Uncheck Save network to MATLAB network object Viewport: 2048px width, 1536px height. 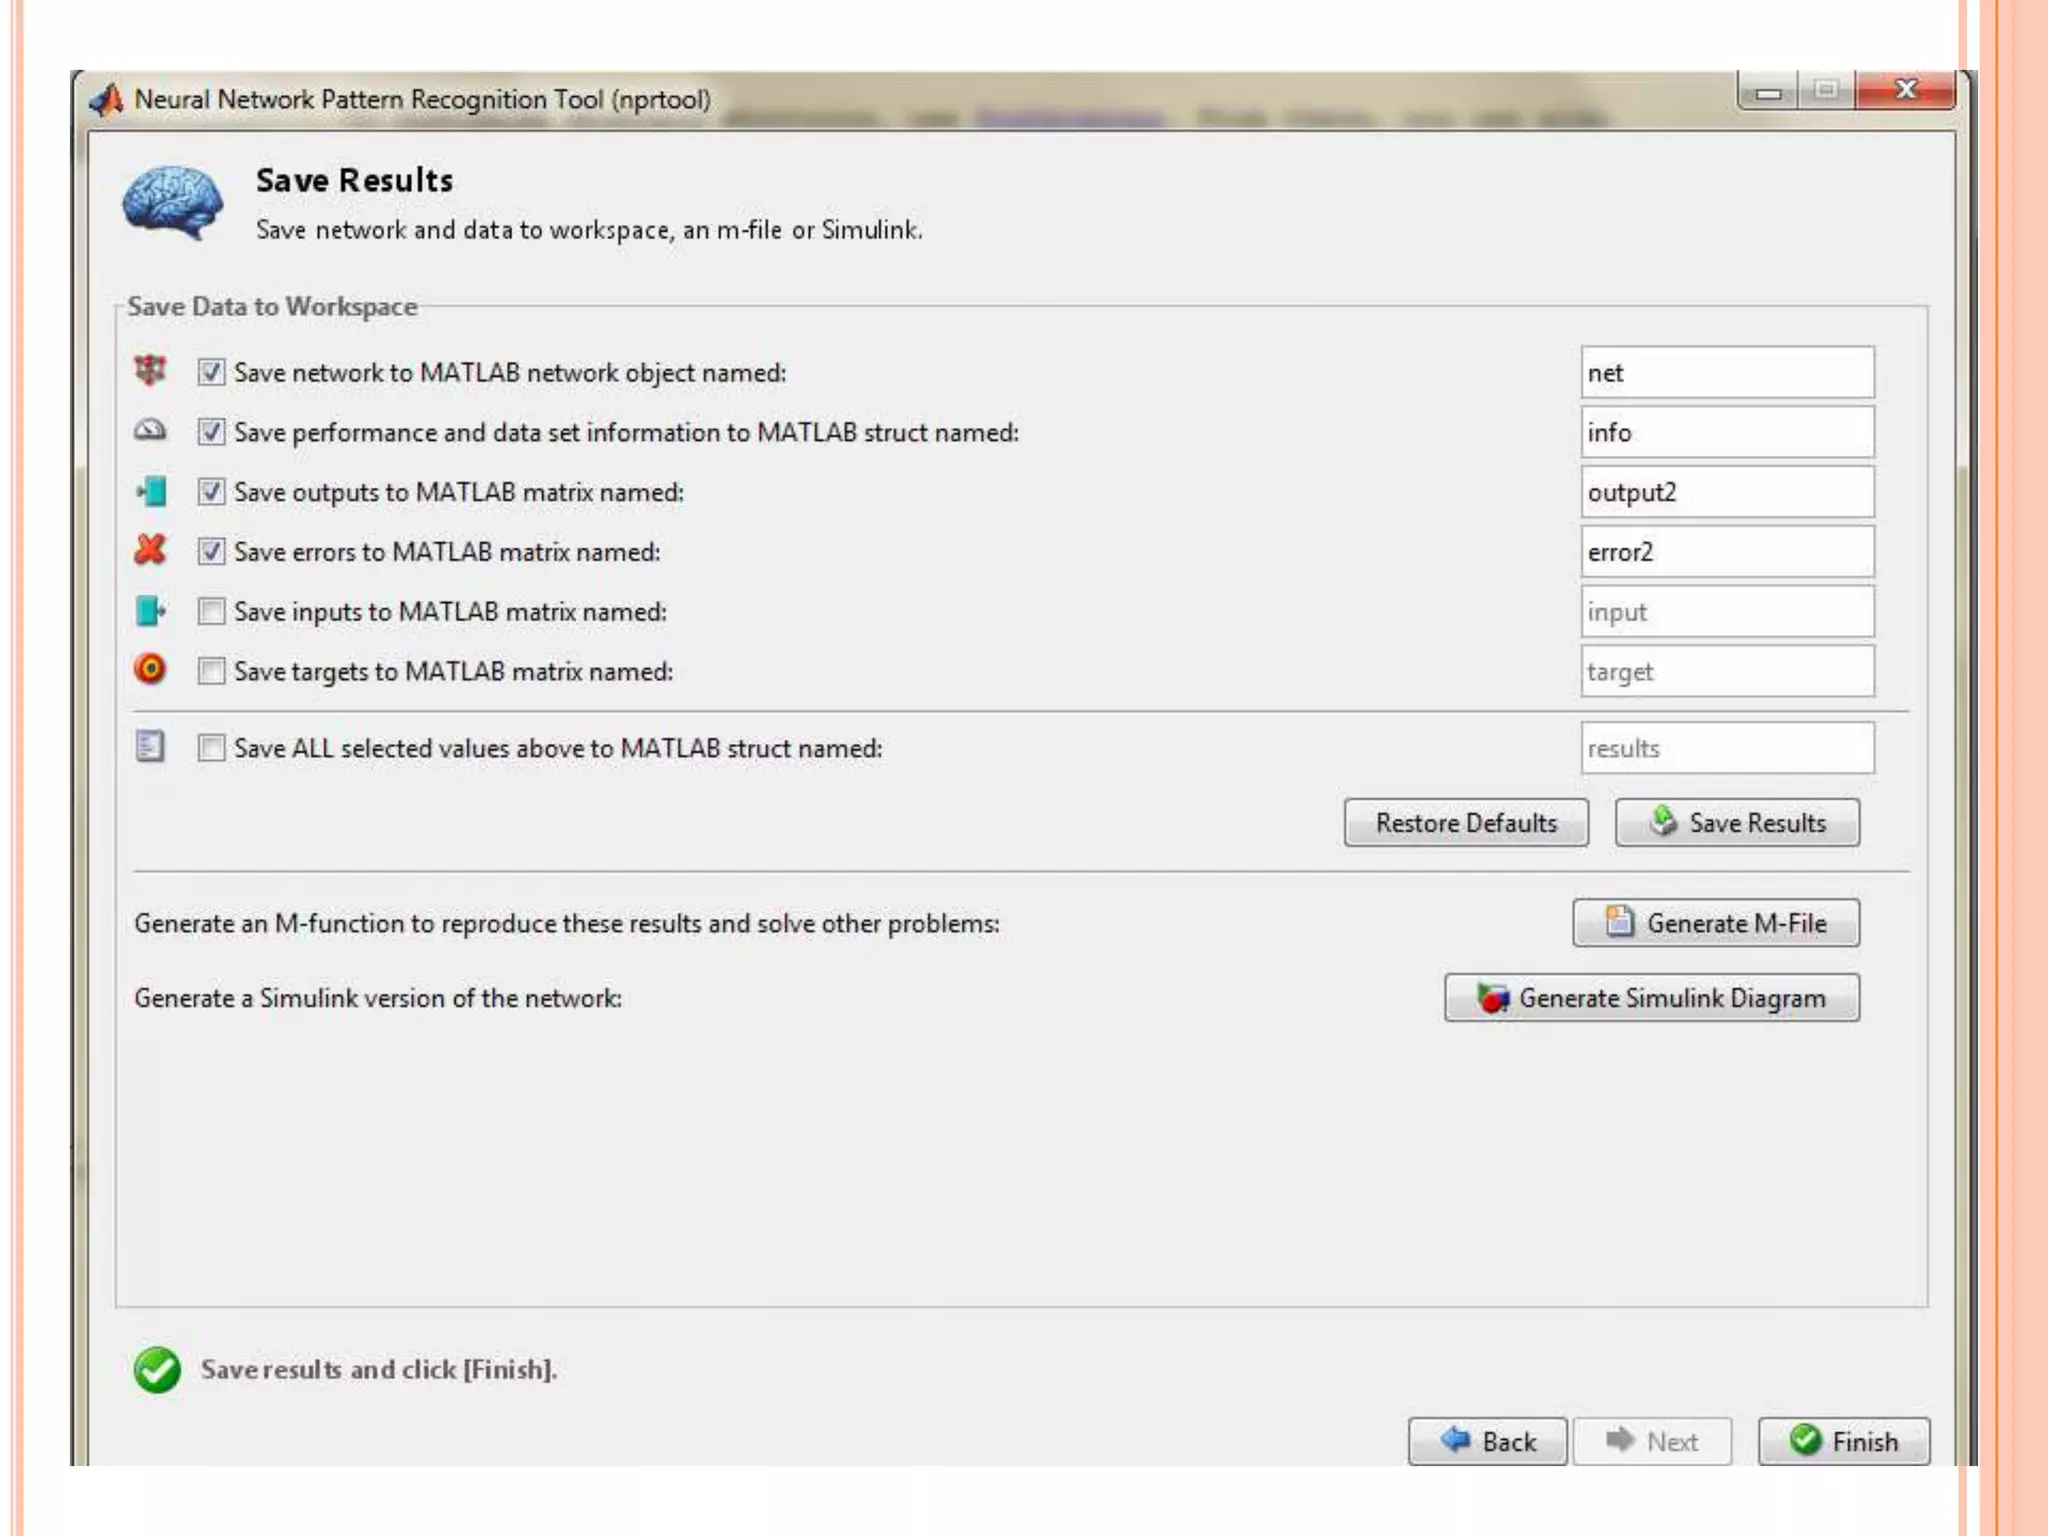click(211, 372)
